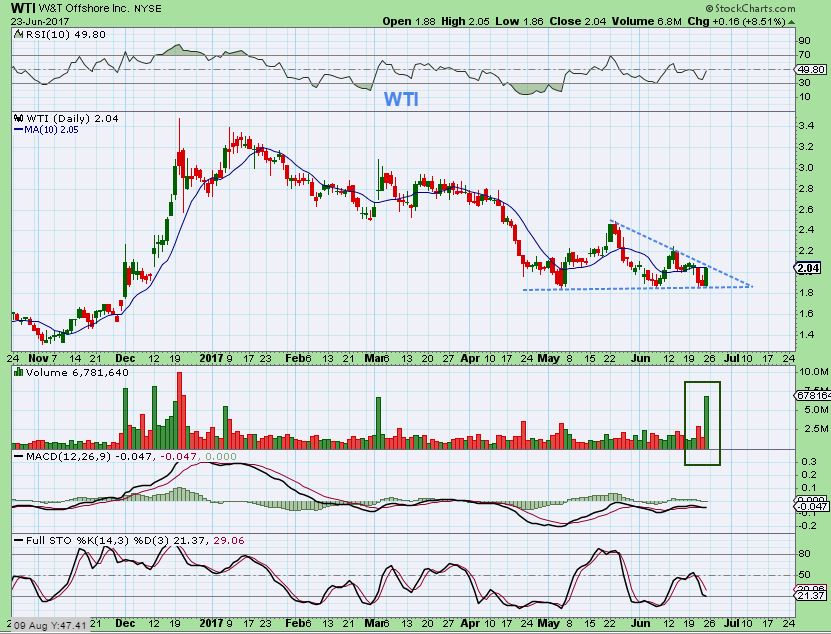Click the -0.047 MACD value tag on right axis

tap(813, 507)
